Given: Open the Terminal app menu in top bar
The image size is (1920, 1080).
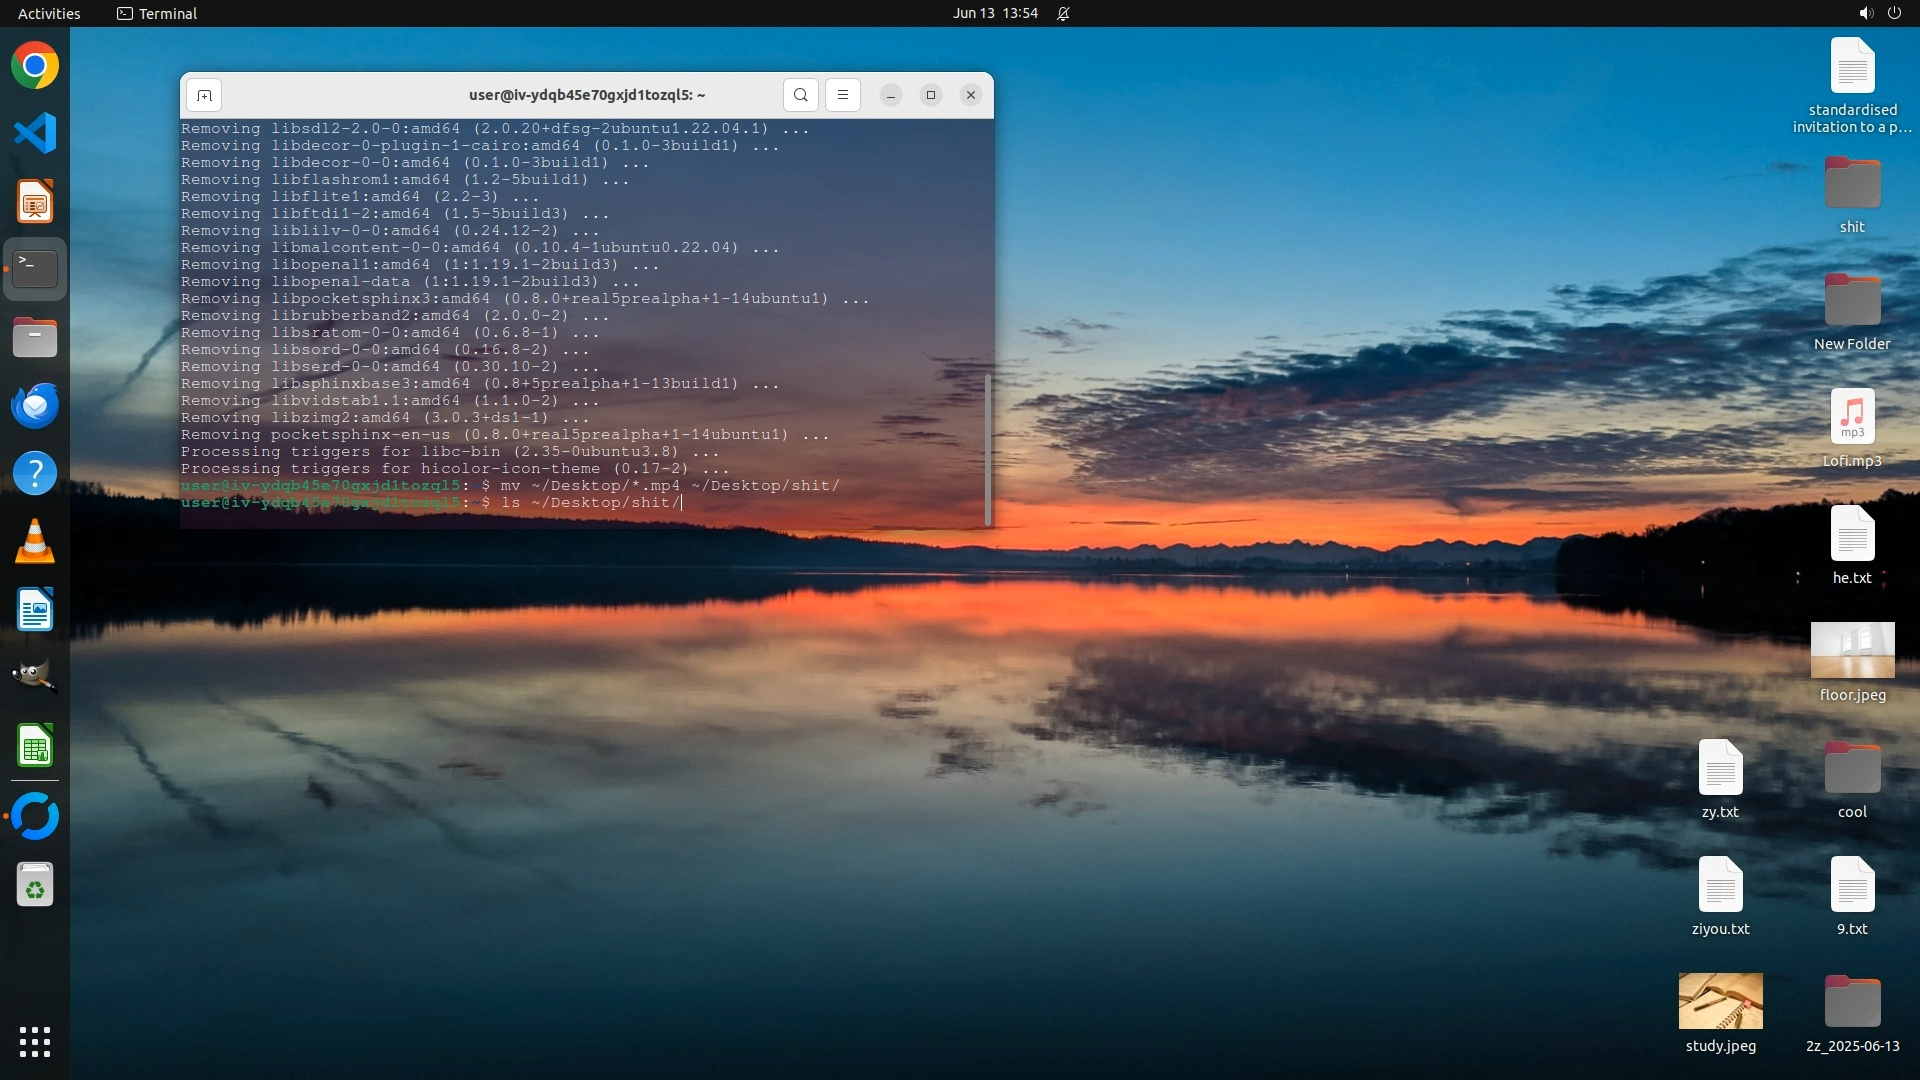Looking at the screenshot, I should [x=157, y=14].
